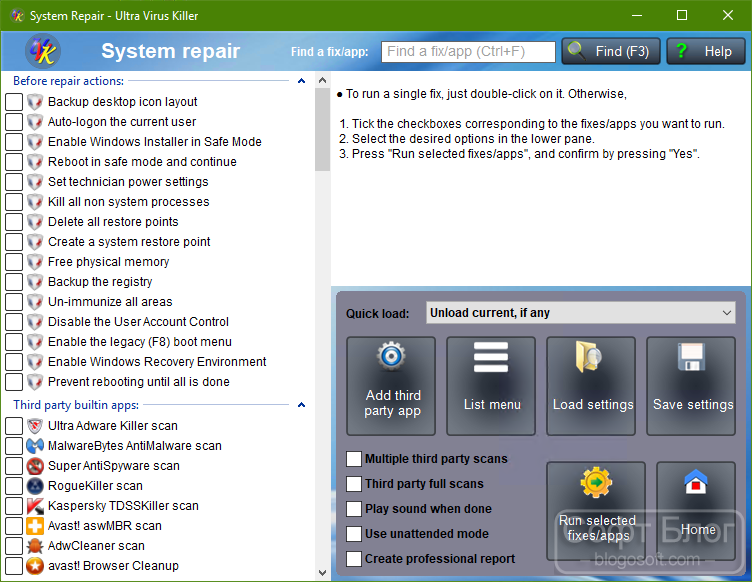Click shield icon beside Backup the registry
The width and height of the screenshot is (752, 582).
coord(35,282)
